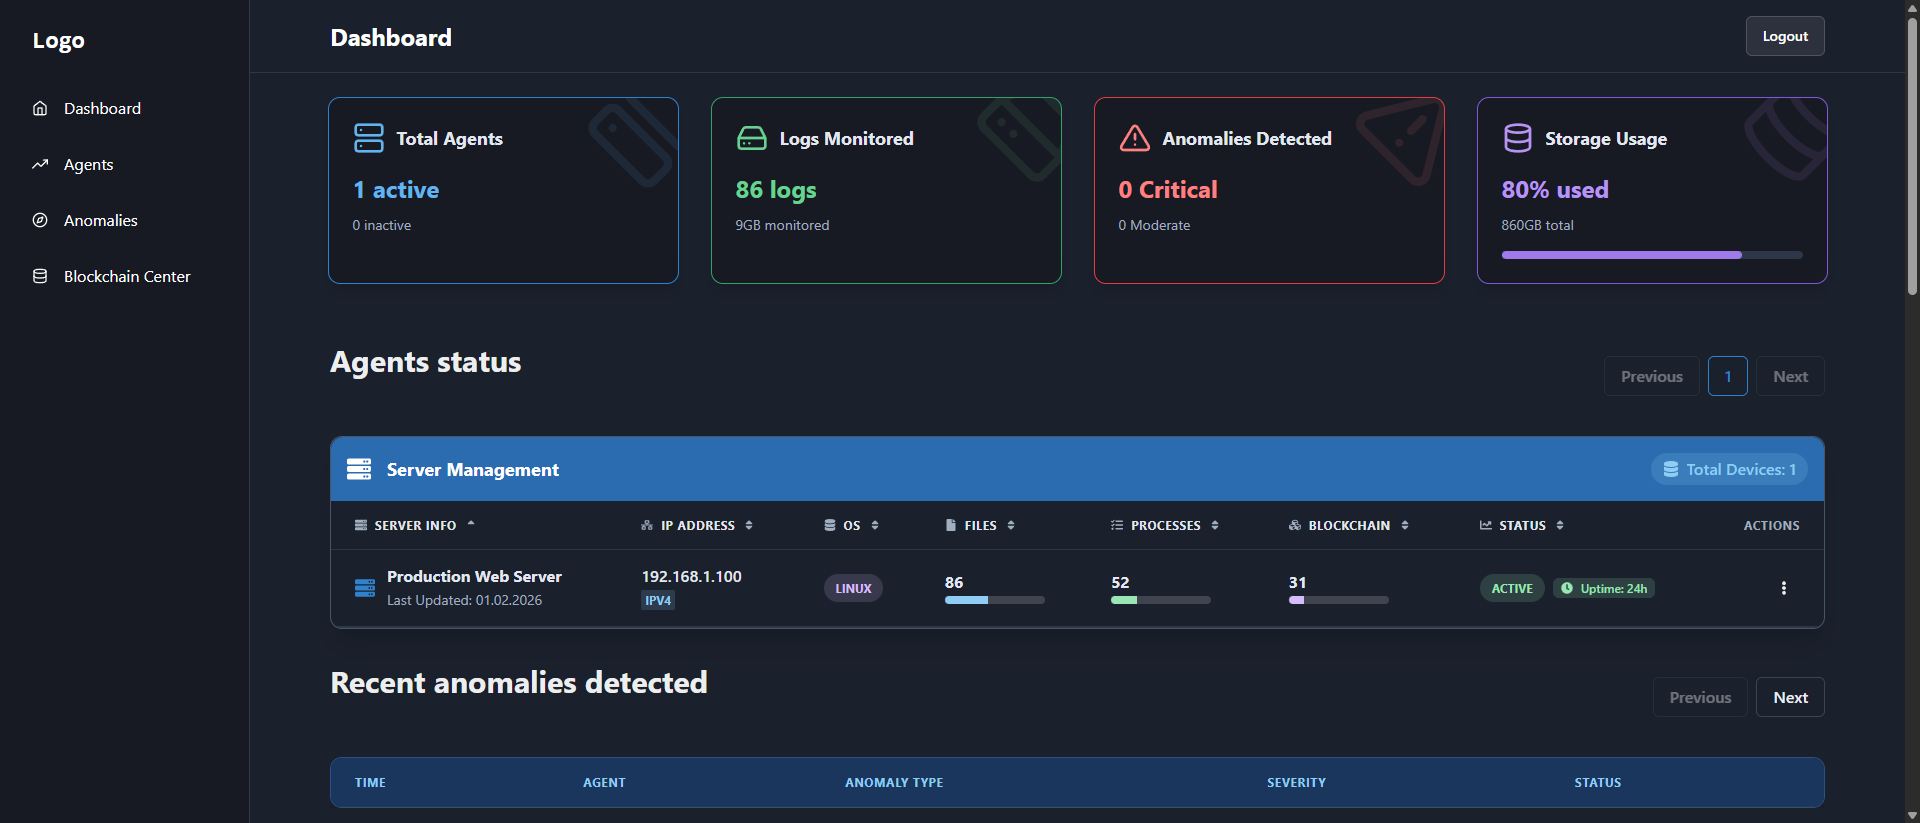Click the Total Agents server icon
This screenshot has width=1920, height=823.
(x=368, y=138)
